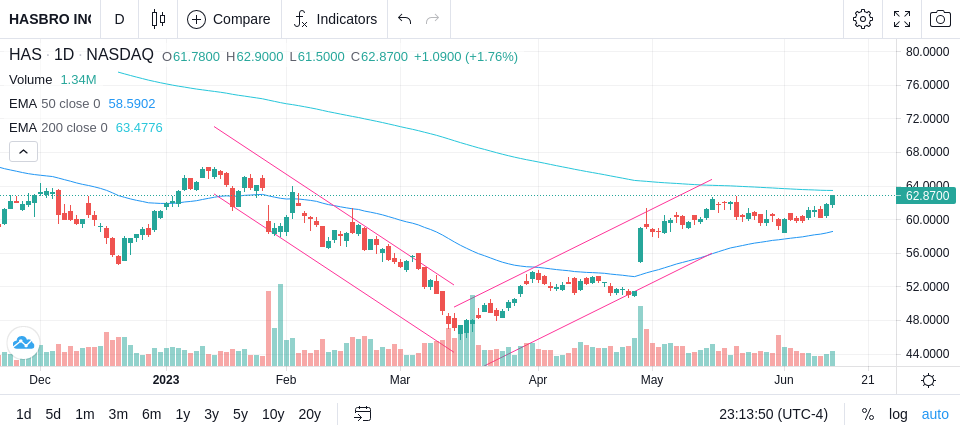
Task: Open the go-to-date calendar icon
Action: (x=362, y=414)
